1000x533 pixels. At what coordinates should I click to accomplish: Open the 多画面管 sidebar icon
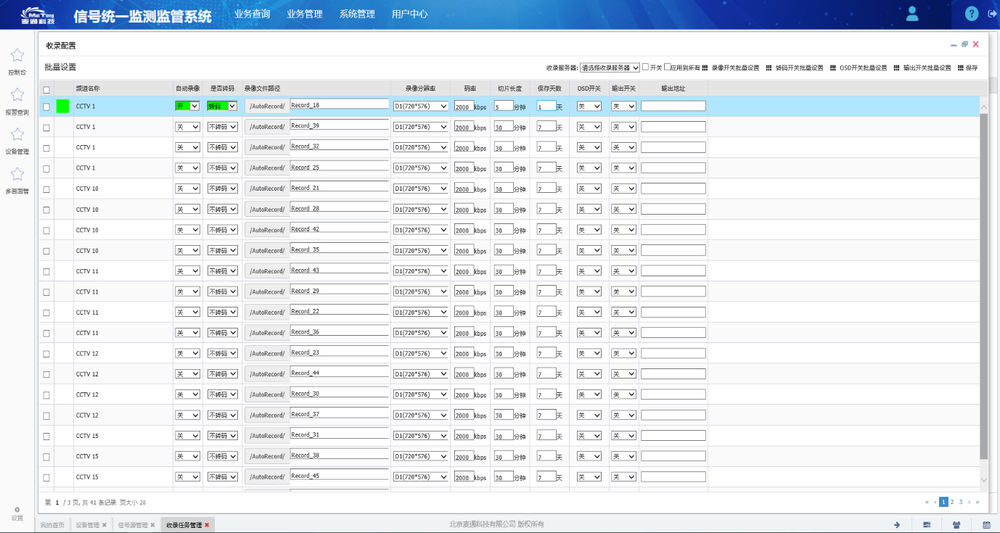[x=17, y=176]
